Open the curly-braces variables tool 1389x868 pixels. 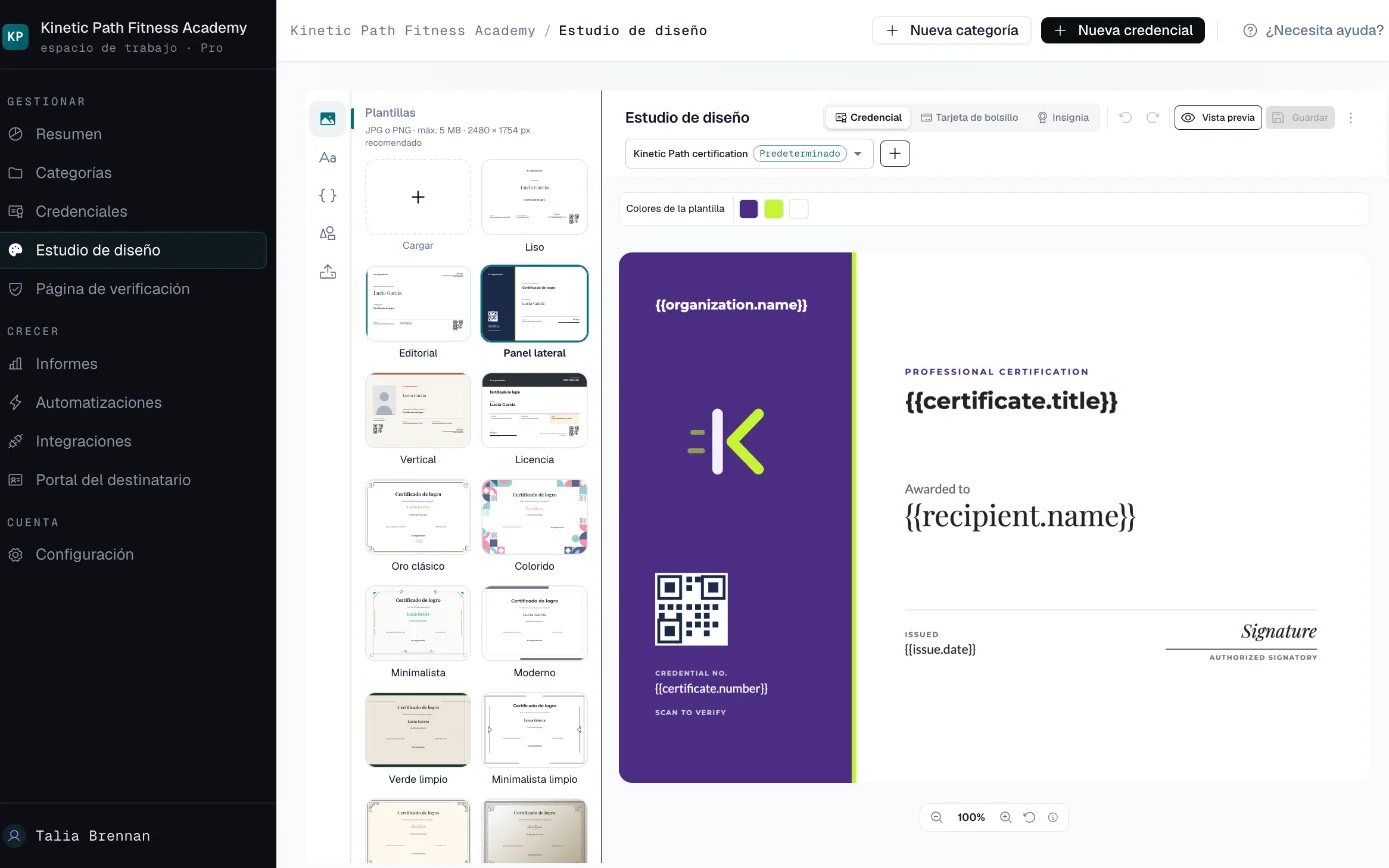[x=327, y=195]
